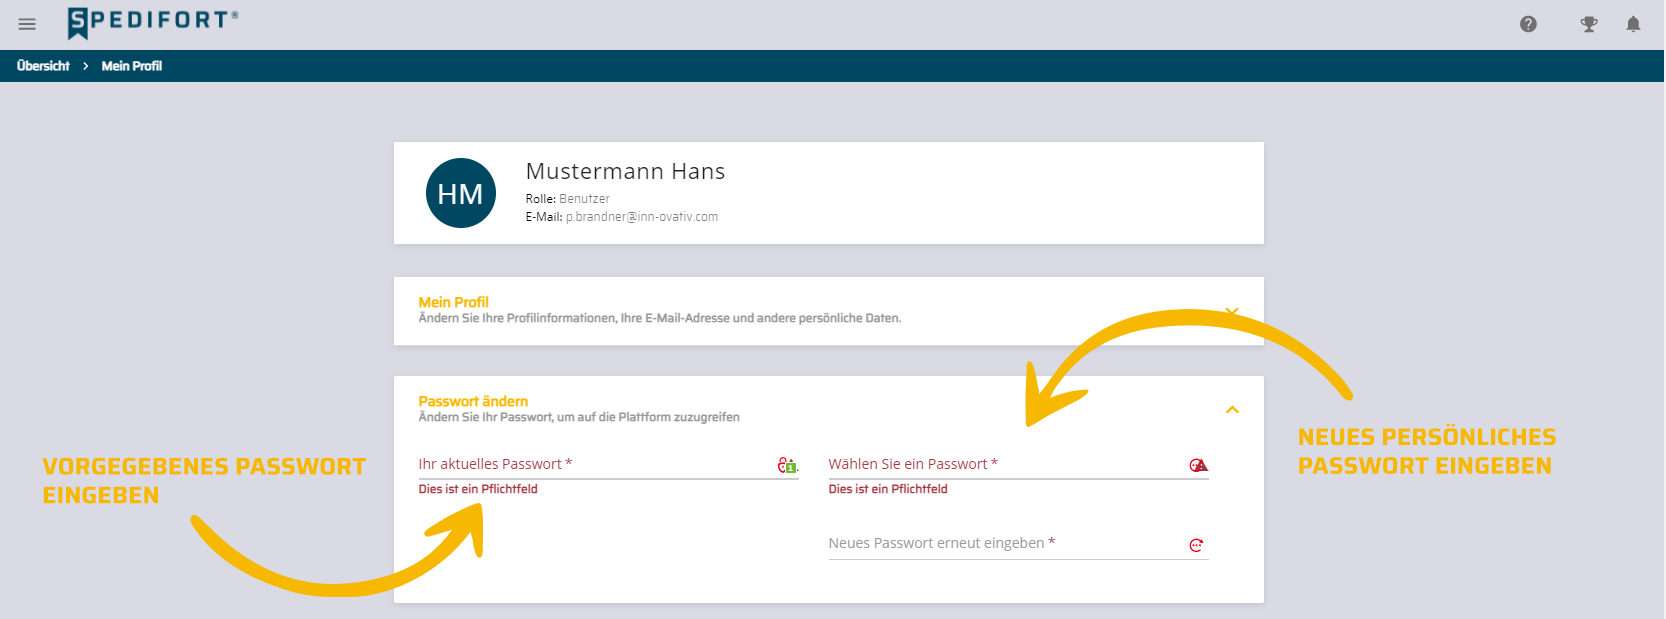Click description 'Ändern Sie Ihr Passwort'
The height and width of the screenshot is (619, 1666).
pyautogui.click(x=579, y=417)
